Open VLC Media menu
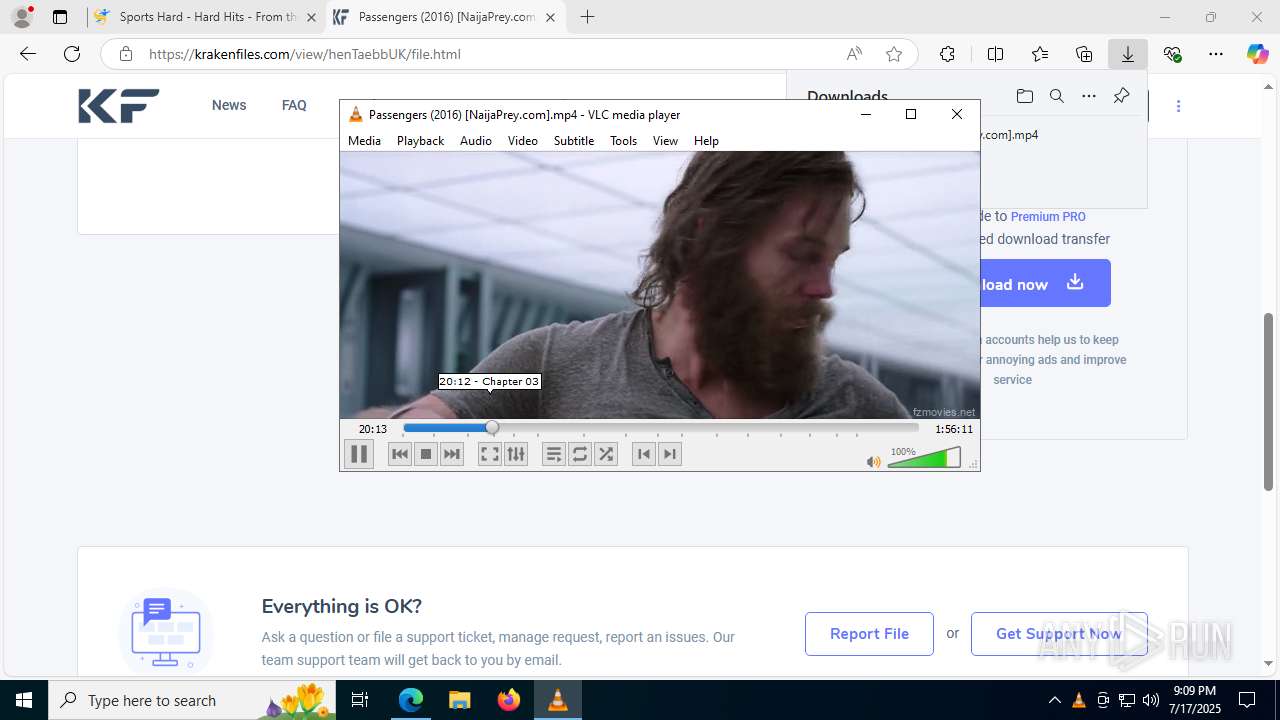The height and width of the screenshot is (720, 1280). [364, 141]
